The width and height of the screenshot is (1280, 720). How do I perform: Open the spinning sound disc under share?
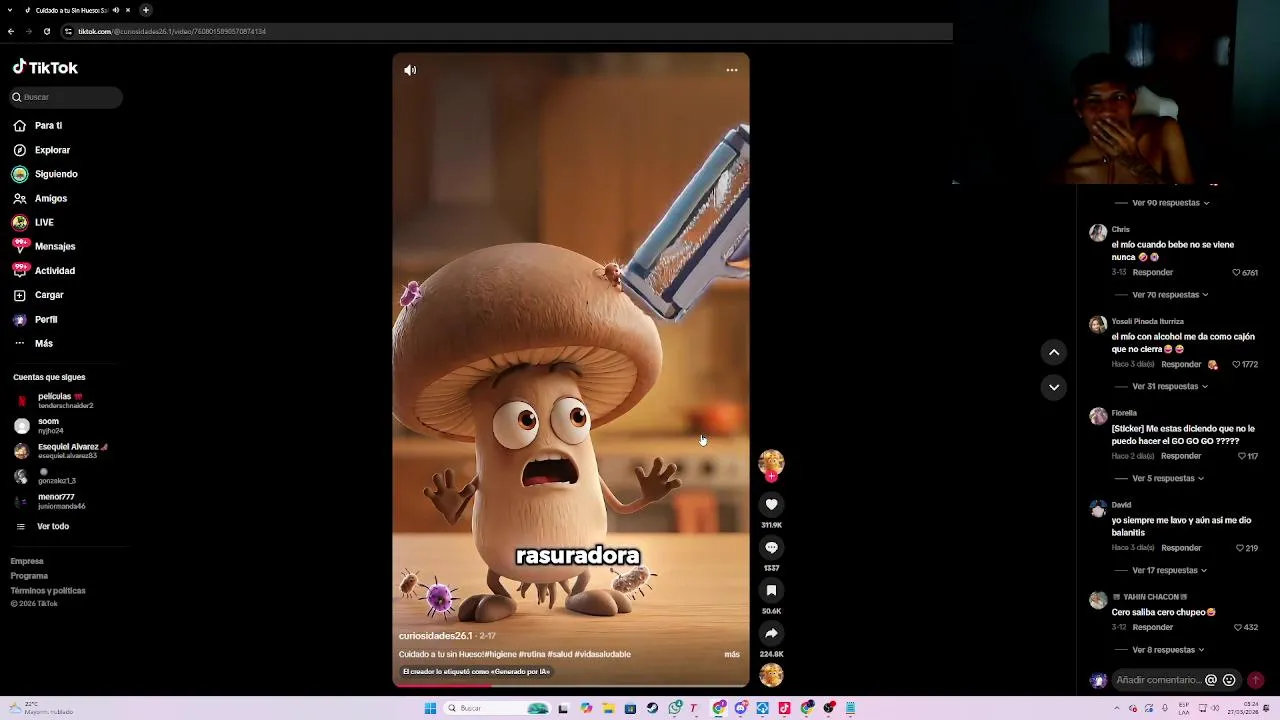click(x=771, y=675)
